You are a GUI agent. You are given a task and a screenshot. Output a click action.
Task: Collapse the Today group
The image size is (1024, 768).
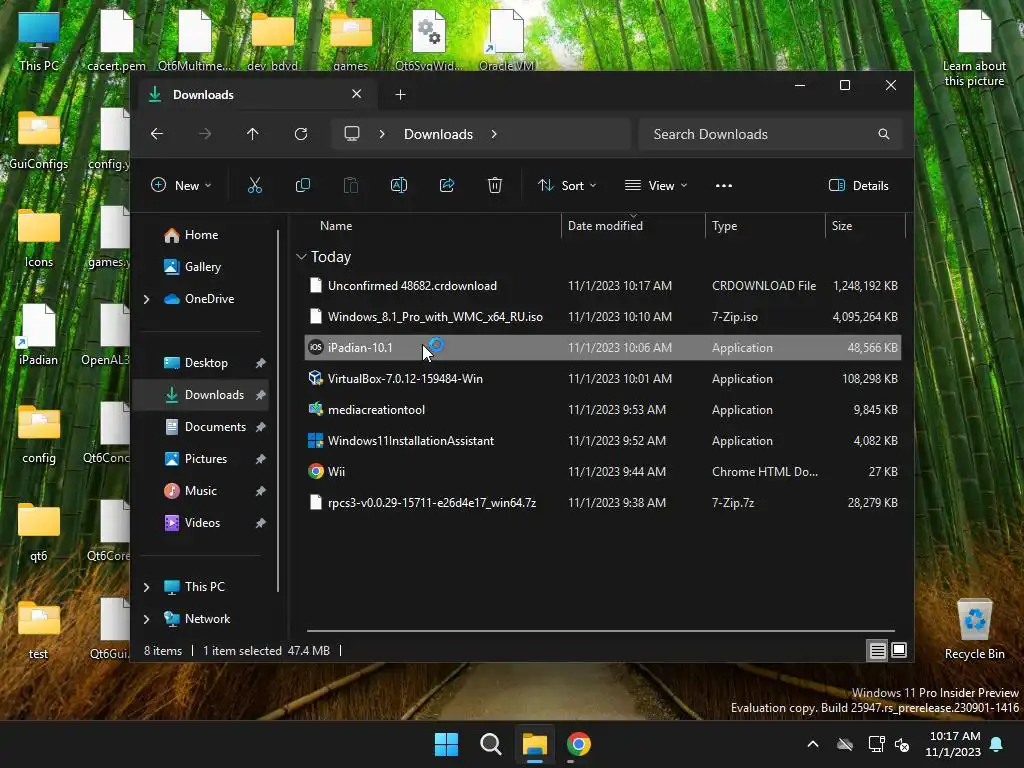tap(301, 257)
